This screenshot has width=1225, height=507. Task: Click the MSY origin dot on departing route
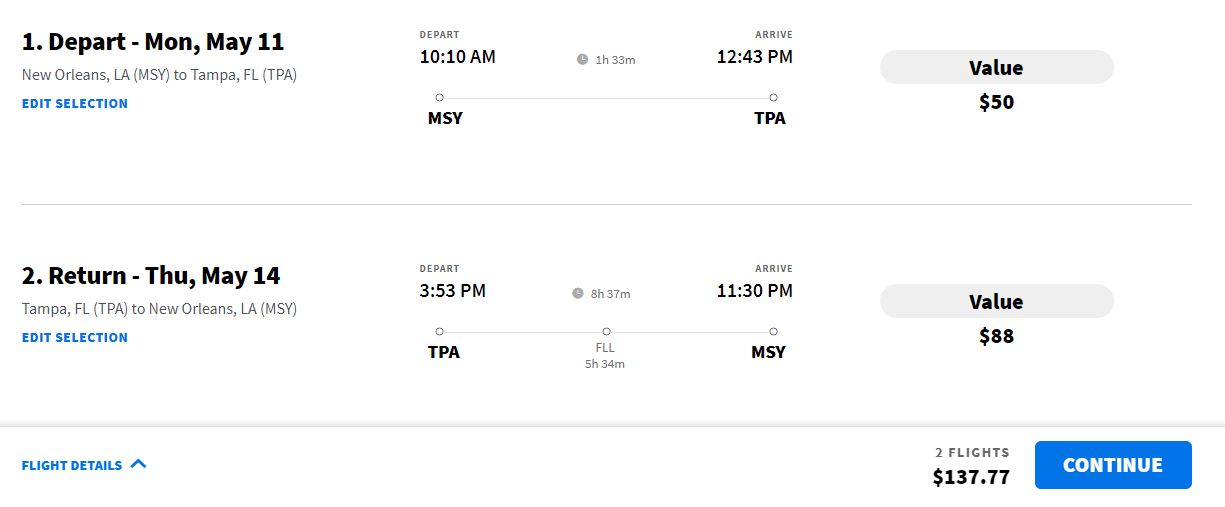pyautogui.click(x=439, y=98)
